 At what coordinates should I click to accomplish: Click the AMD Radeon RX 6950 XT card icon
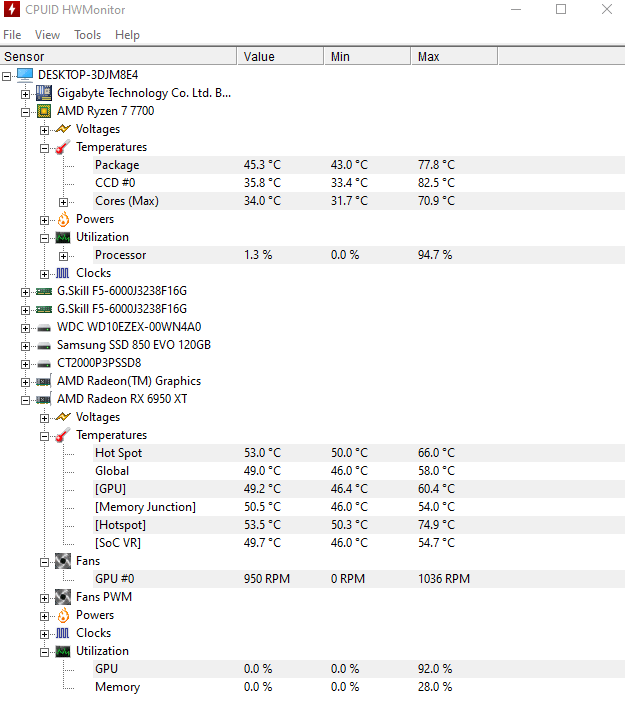point(44,399)
